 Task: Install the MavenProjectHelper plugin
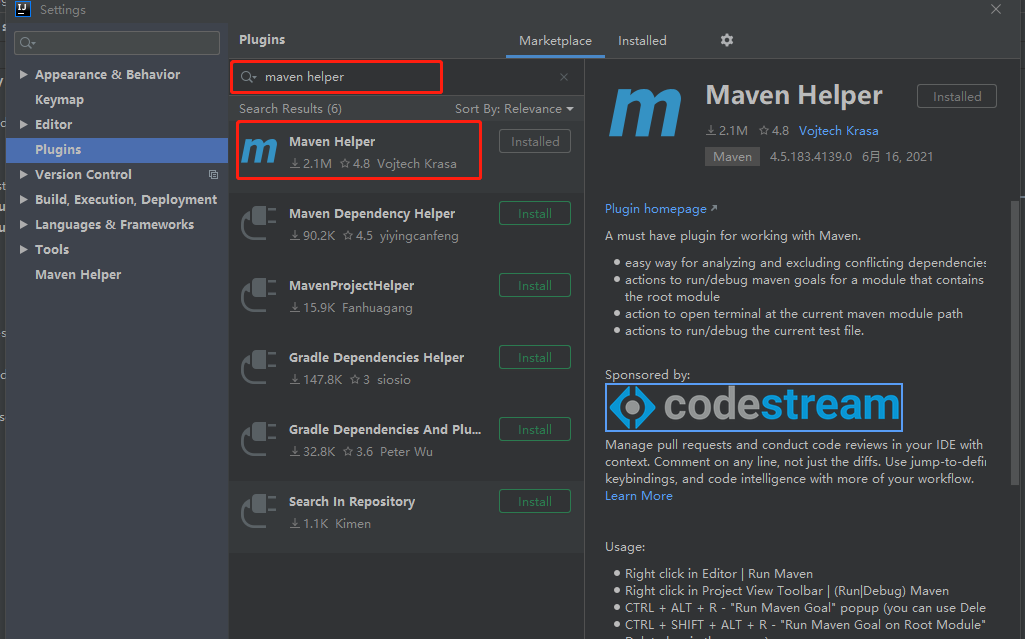[x=535, y=286]
